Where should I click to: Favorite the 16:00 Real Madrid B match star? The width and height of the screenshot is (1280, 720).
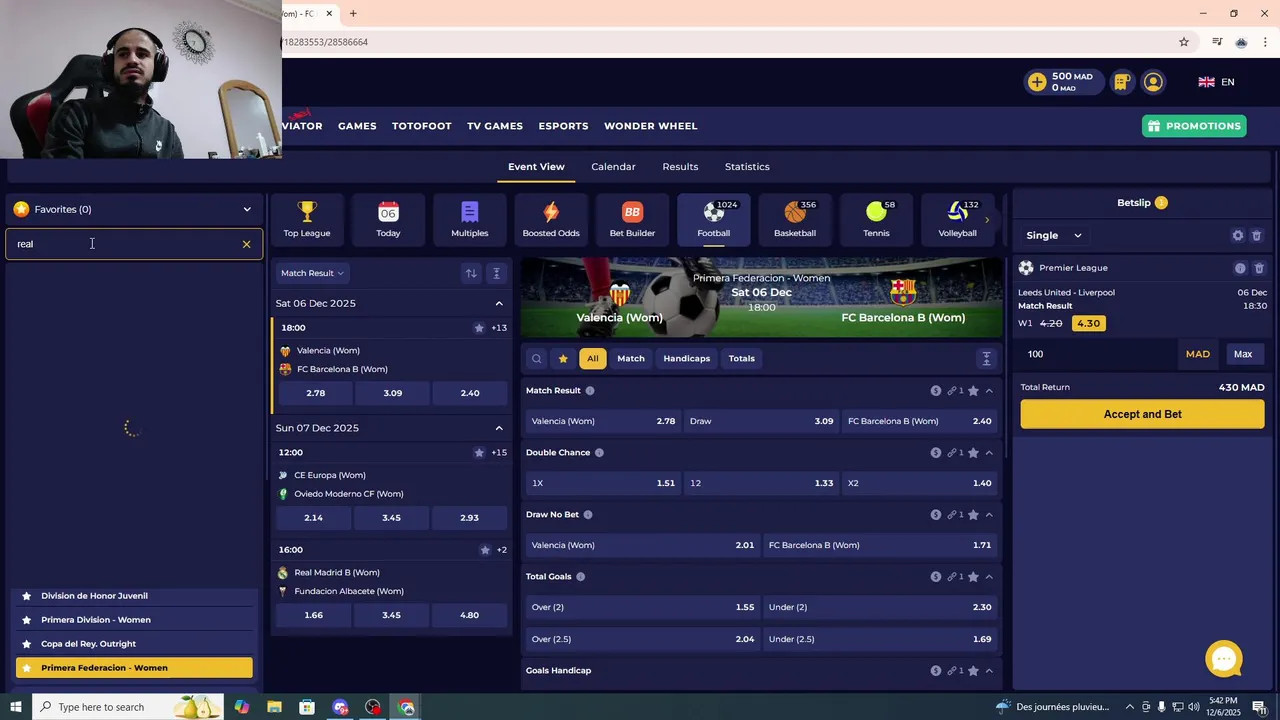click(x=485, y=550)
